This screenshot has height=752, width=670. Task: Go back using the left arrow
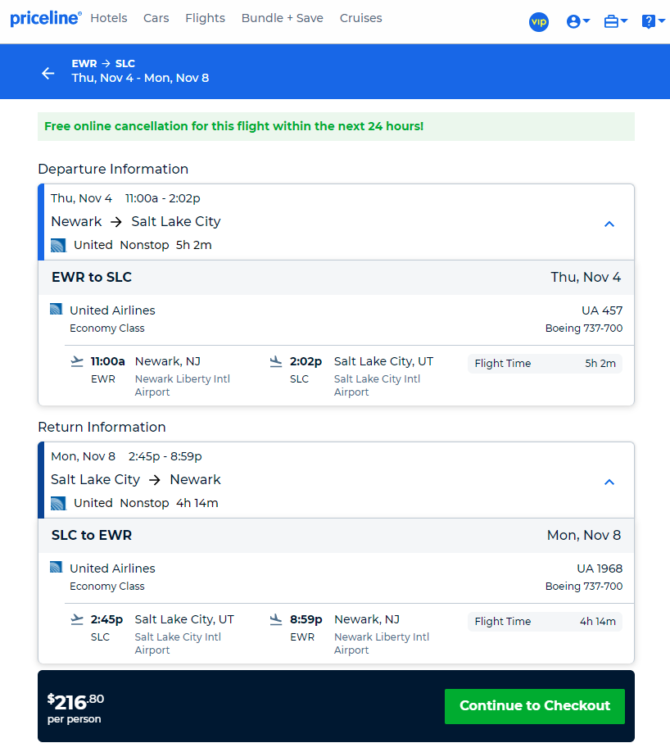pos(48,72)
